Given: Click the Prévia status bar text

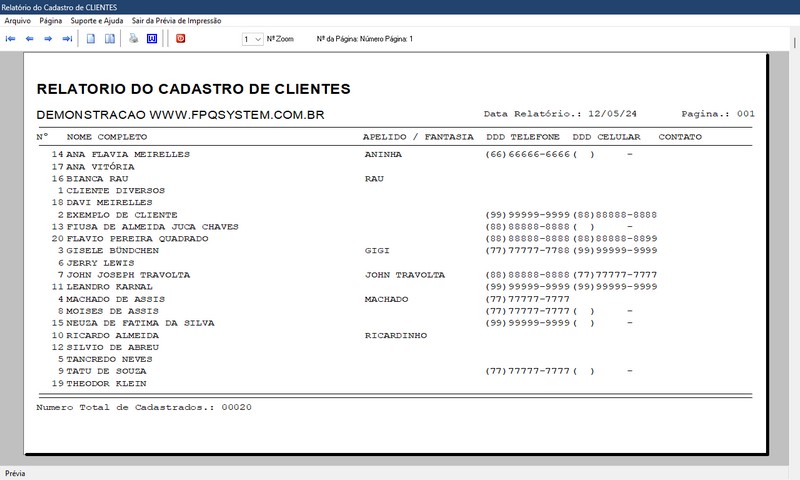Looking at the screenshot, I should click(x=15, y=473).
